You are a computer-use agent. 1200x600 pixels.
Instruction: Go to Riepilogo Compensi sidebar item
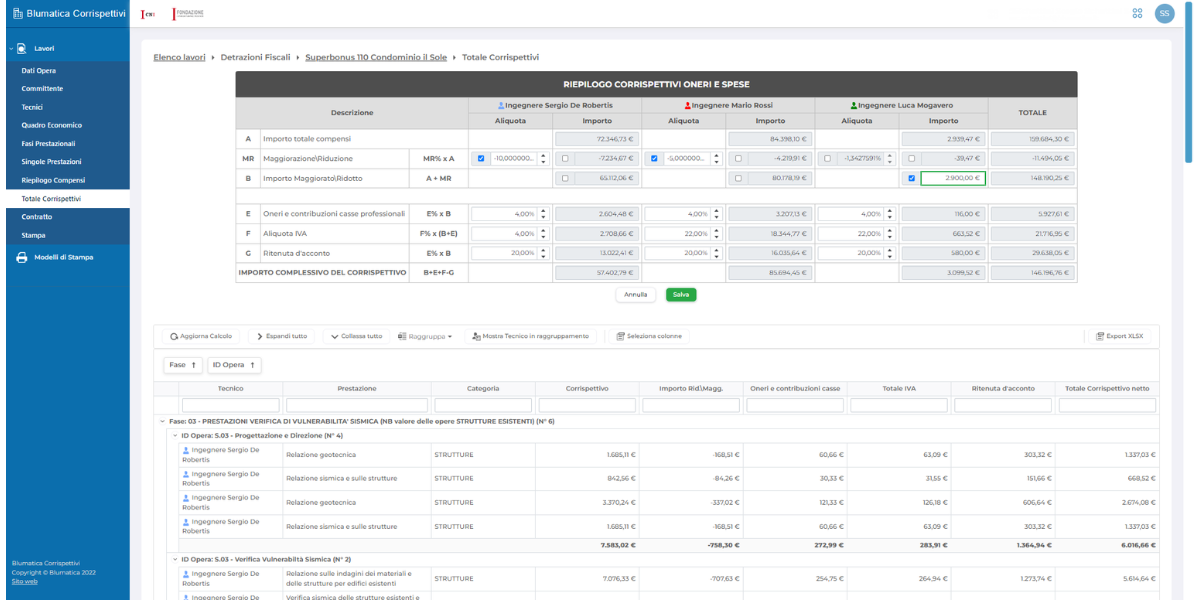click(54, 180)
